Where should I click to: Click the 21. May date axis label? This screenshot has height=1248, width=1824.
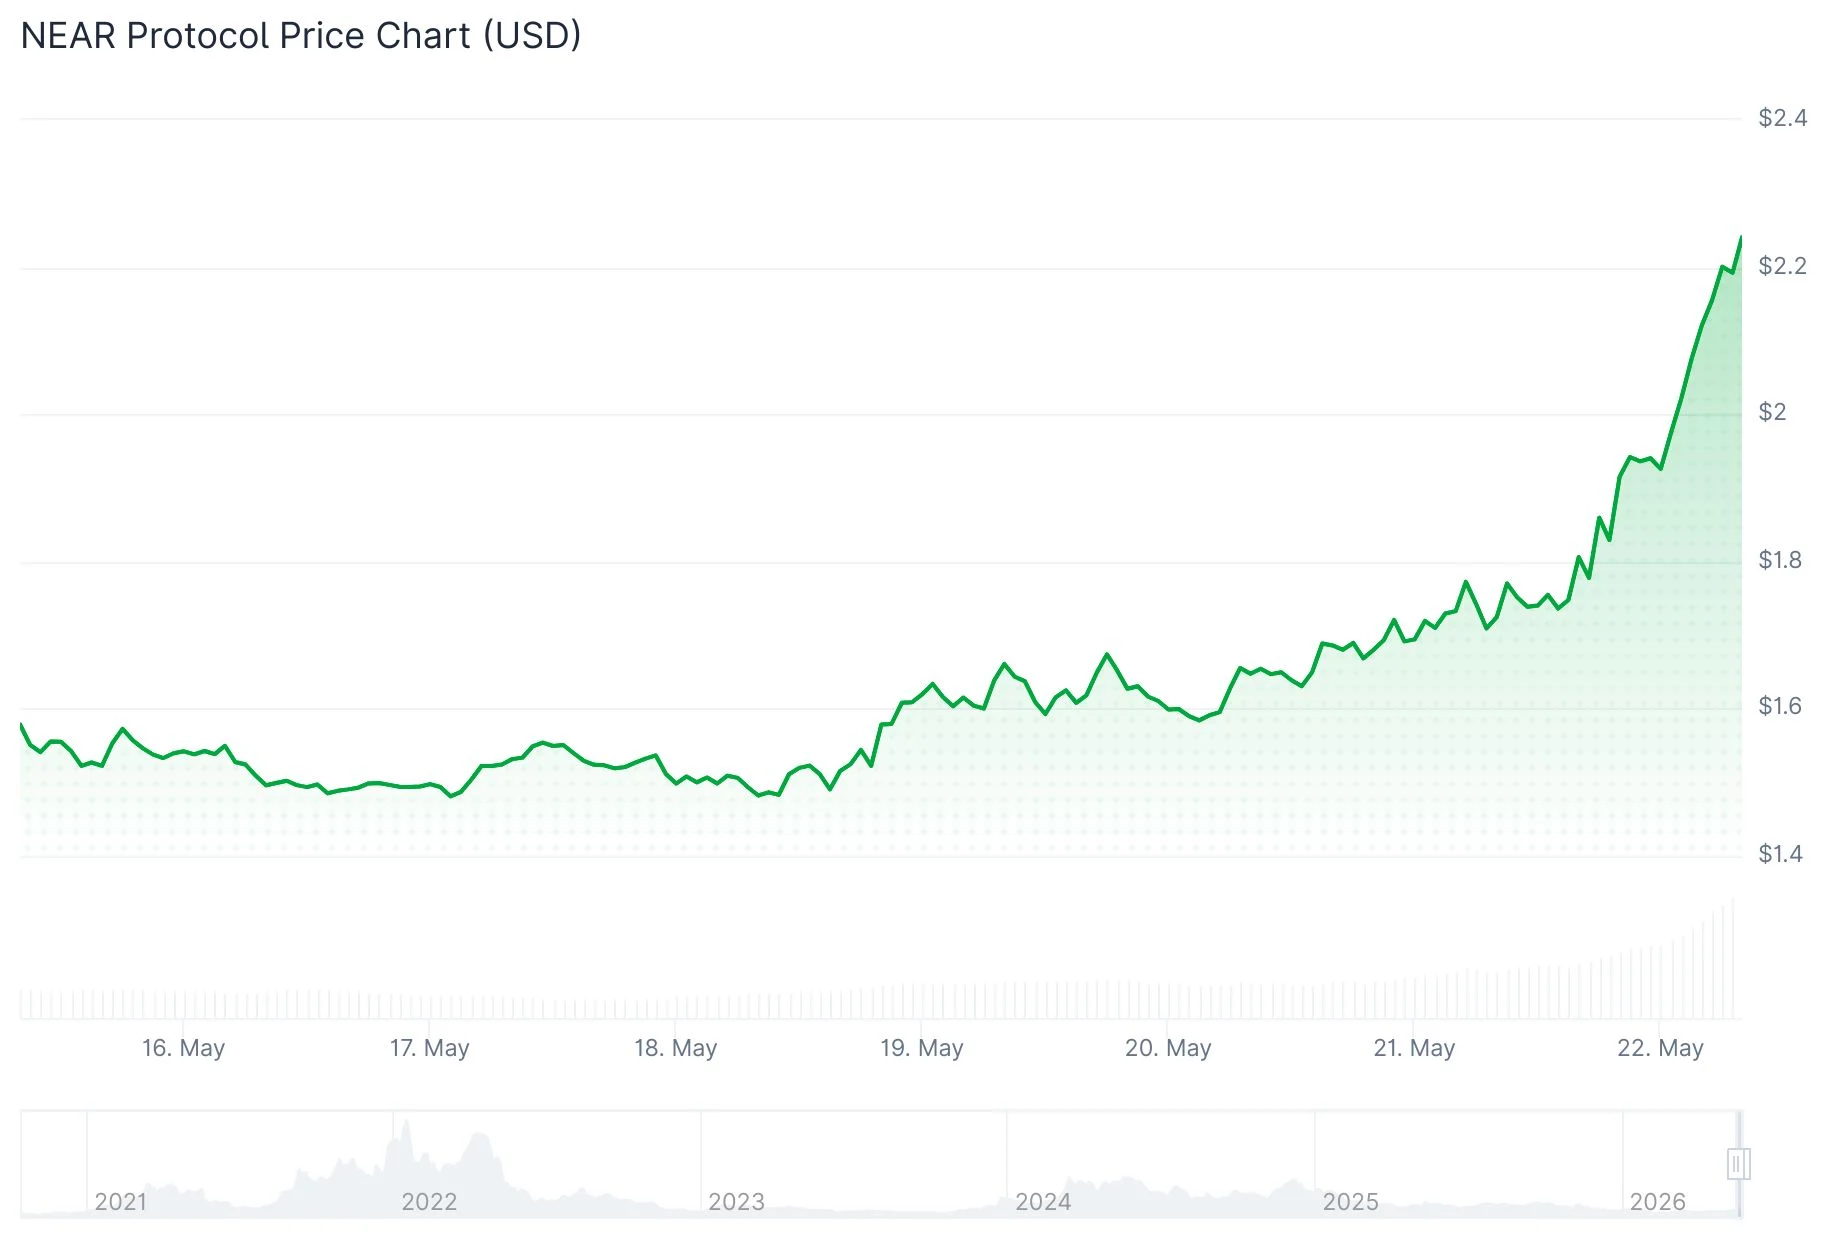click(x=1414, y=1048)
